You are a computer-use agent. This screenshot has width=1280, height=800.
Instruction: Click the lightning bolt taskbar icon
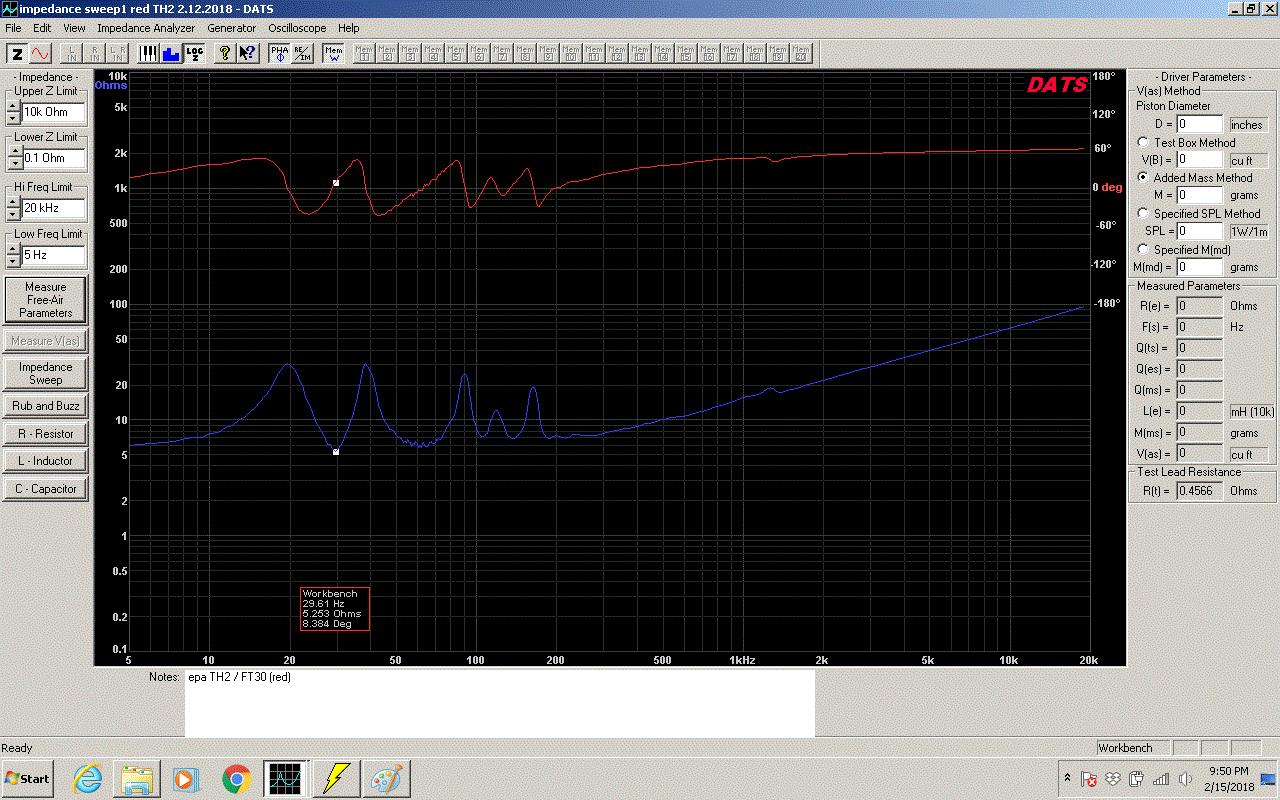pos(335,778)
